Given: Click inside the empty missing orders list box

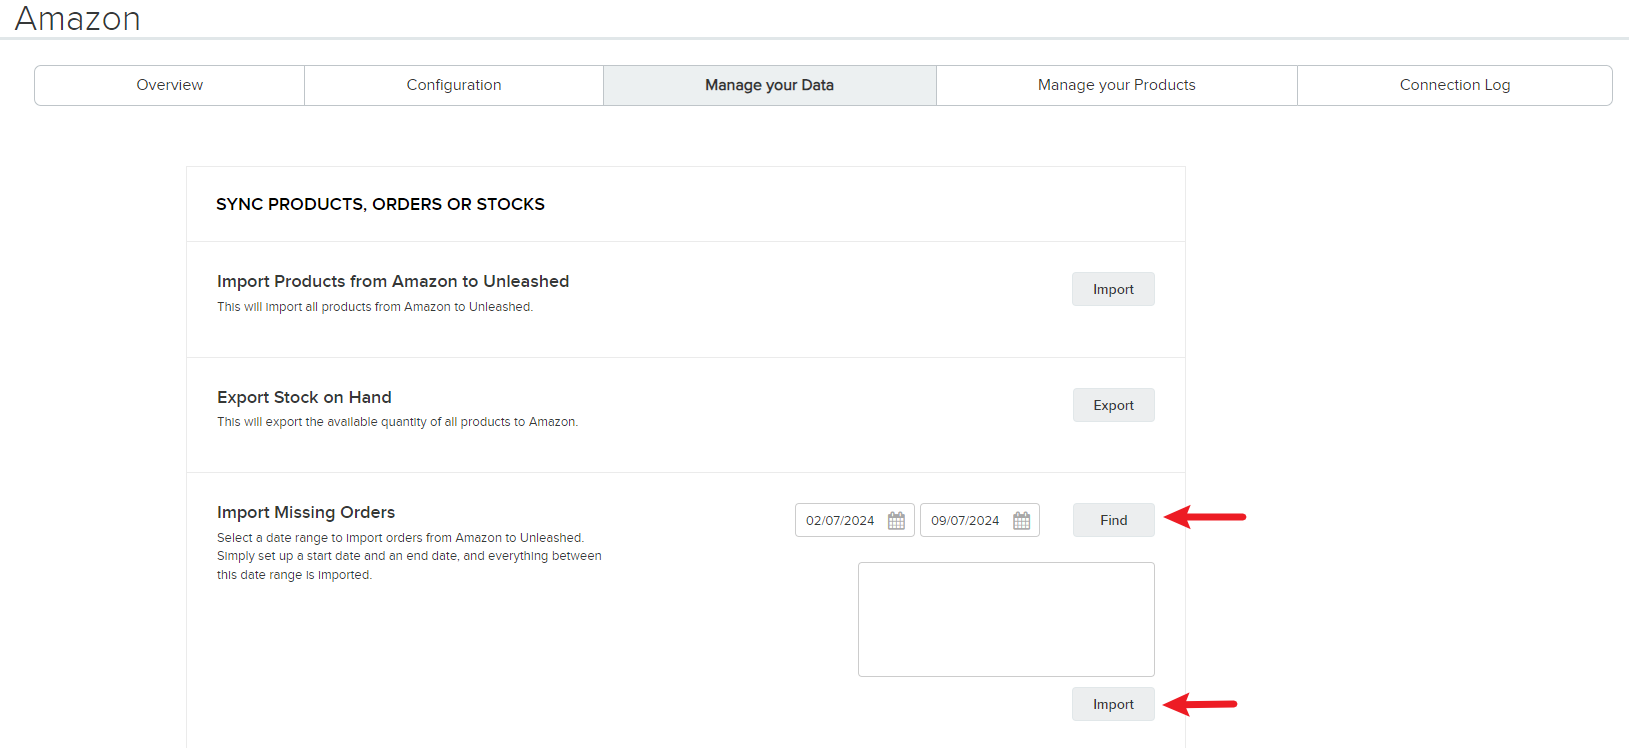Looking at the screenshot, I should point(1006,619).
